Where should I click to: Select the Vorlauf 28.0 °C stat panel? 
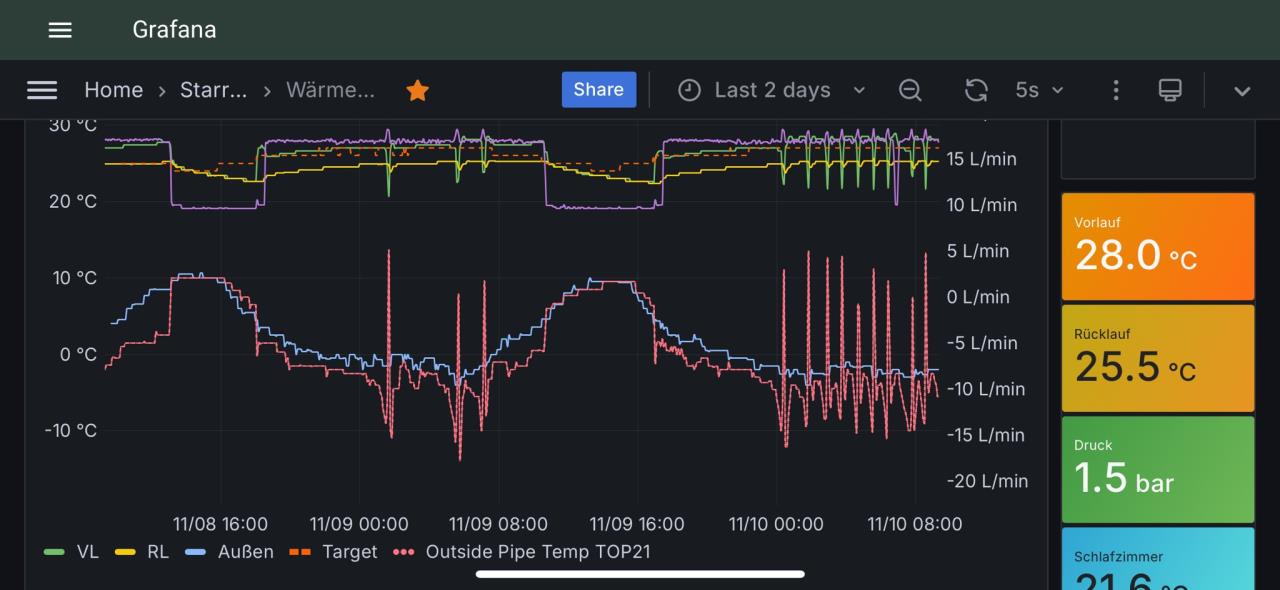(x=1157, y=246)
